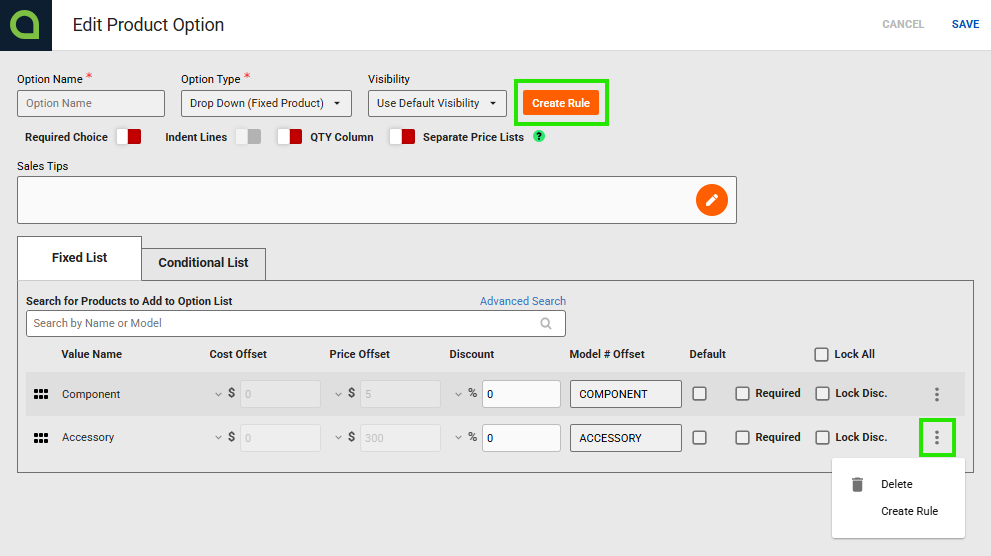Open the Component row three-dot menu
Screen dimensions: 991x556
click(x=937, y=394)
